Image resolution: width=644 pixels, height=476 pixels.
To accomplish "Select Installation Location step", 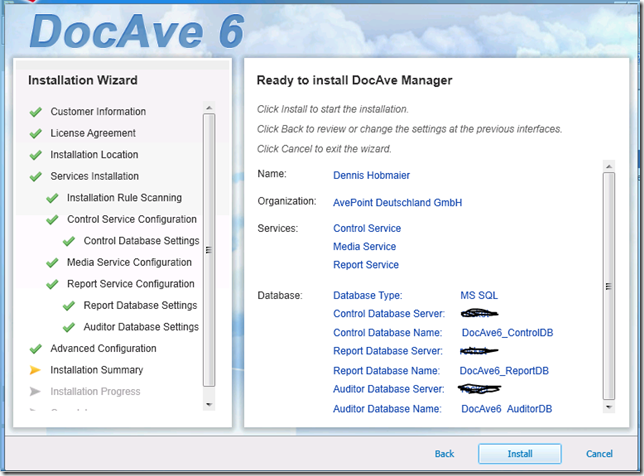I will (x=94, y=155).
